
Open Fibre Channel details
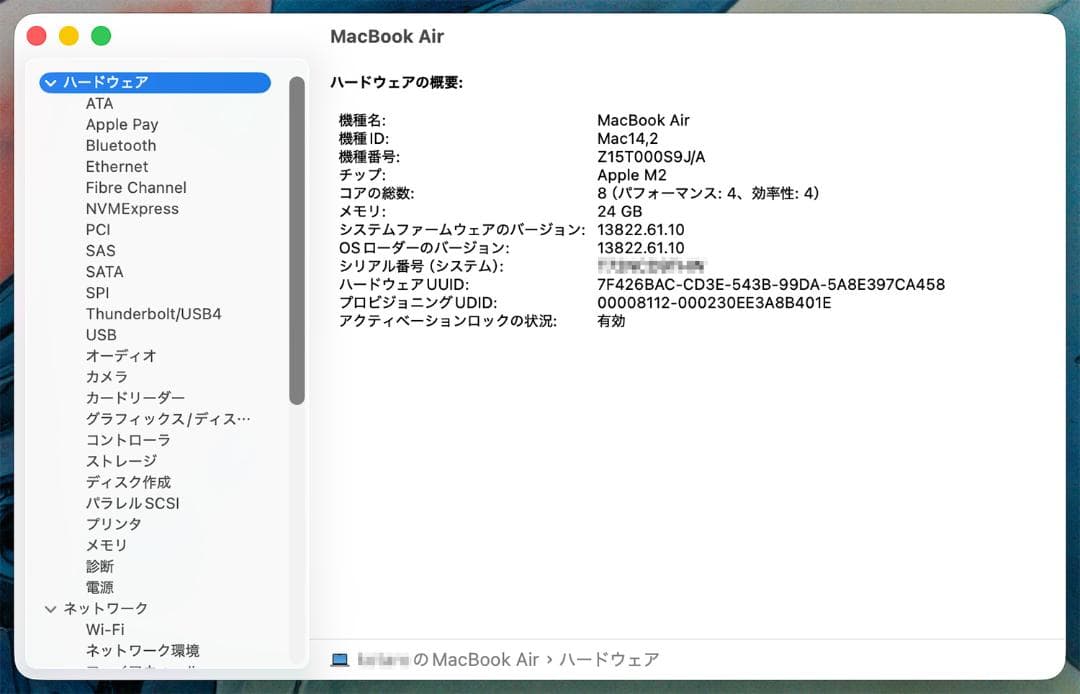(x=136, y=187)
